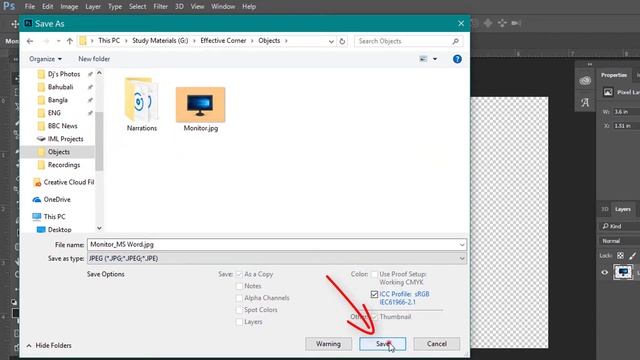Toggle the Layers checkbox
This screenshot has width=640, height=360.
[239, 322]
